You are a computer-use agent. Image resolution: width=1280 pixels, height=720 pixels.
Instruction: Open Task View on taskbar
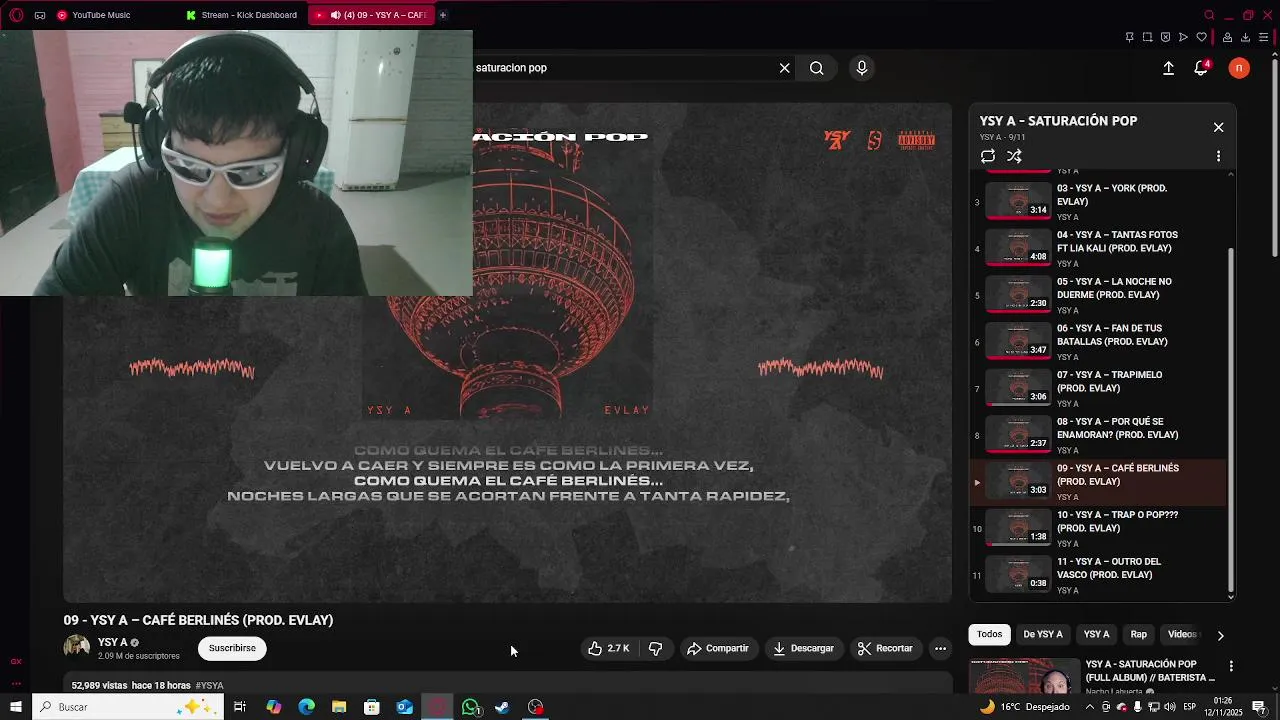tap(240, 707)
